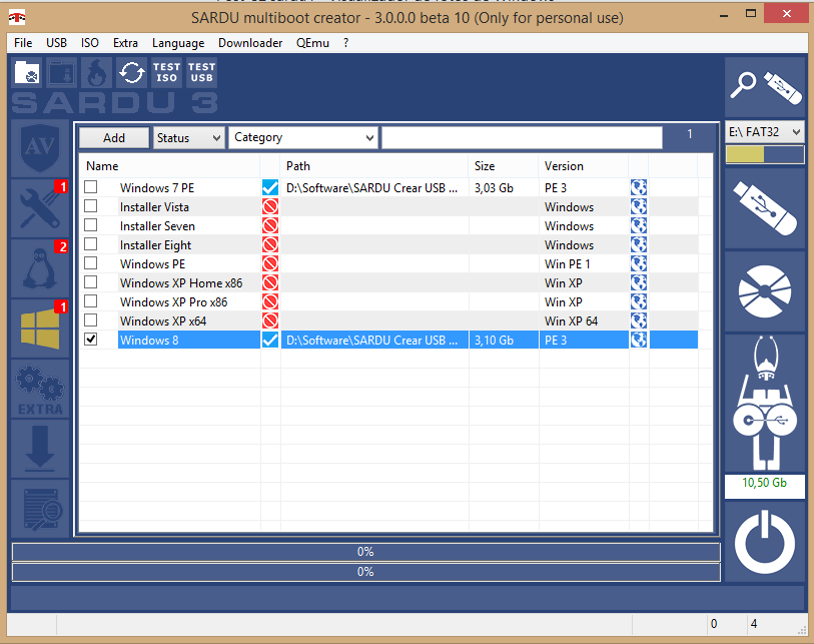Open the Windows logo category
814x644 pixels.
pyautogui.click(x=40, y=328)
